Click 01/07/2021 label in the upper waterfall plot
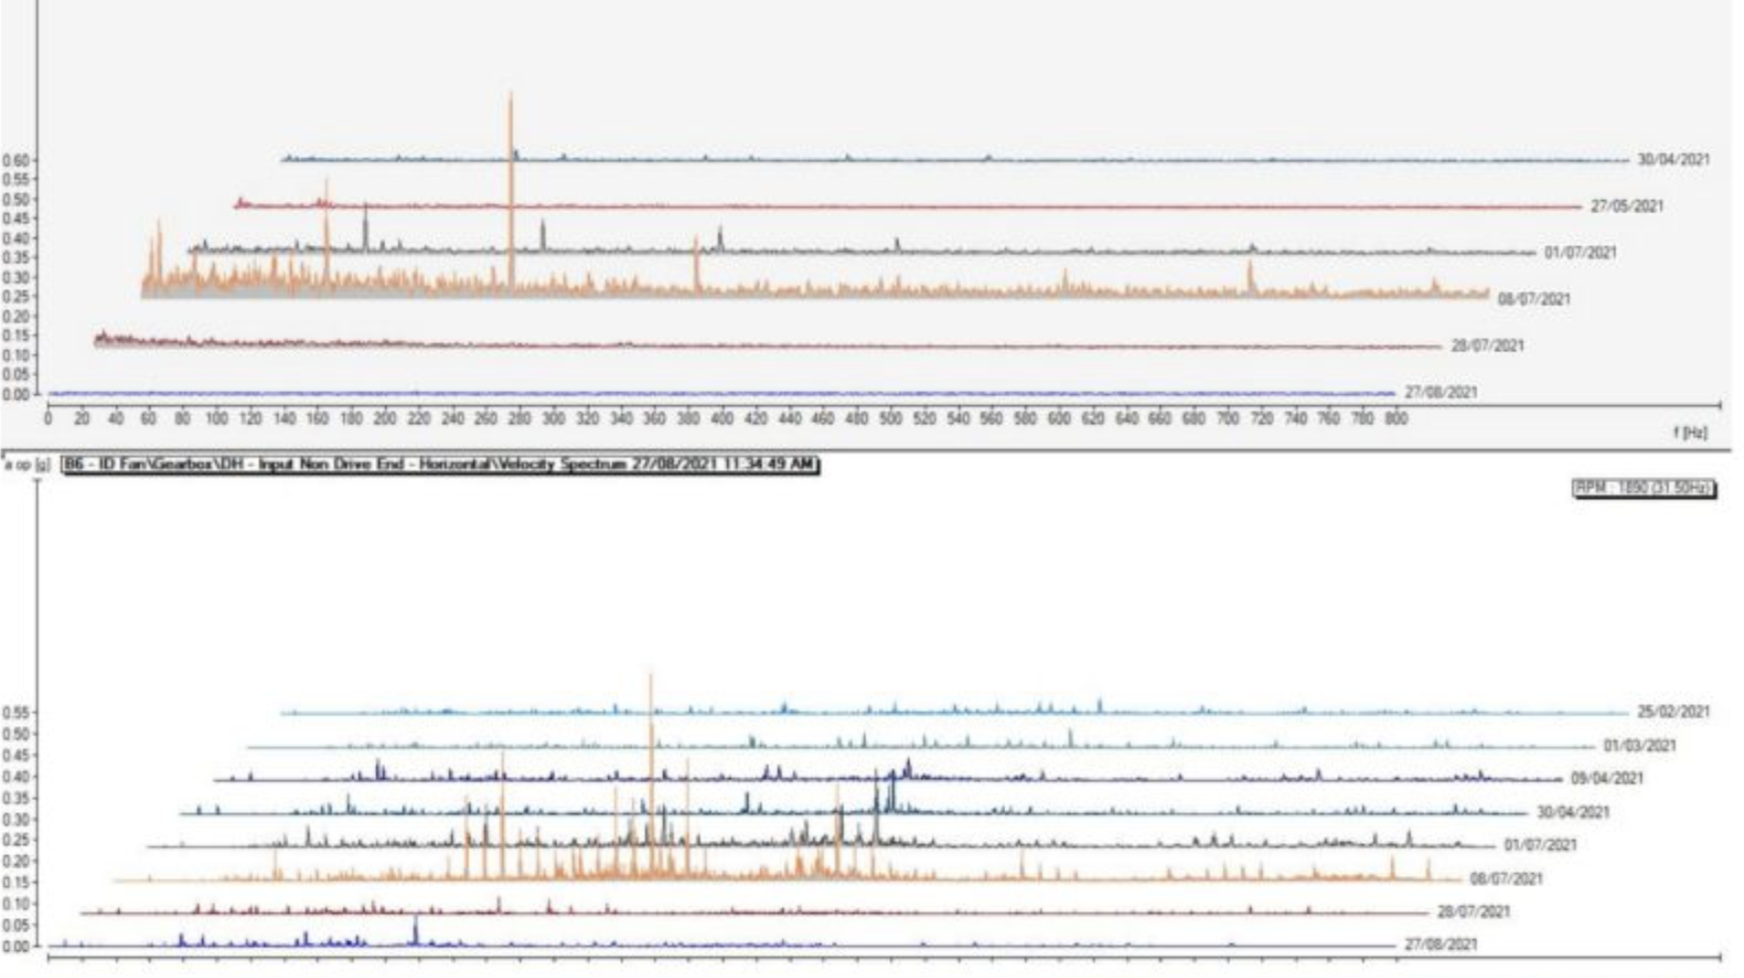The image size is (1744, 978). click(x=1580, y=252)
